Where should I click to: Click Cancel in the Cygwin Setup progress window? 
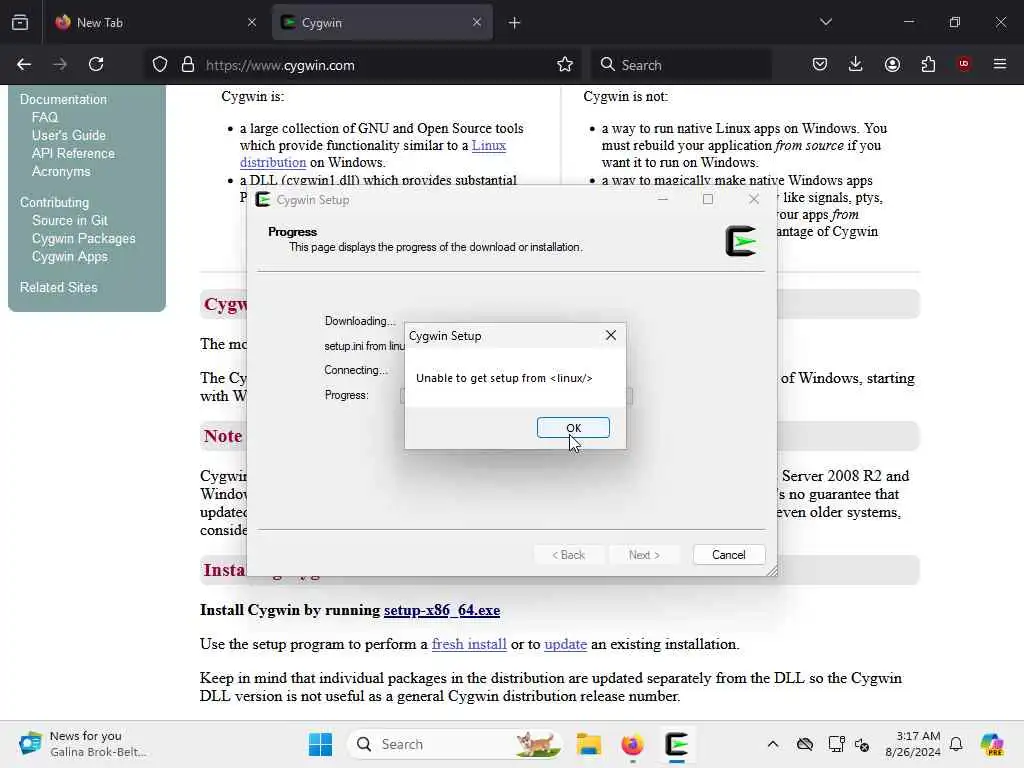[x=728, y=554]
